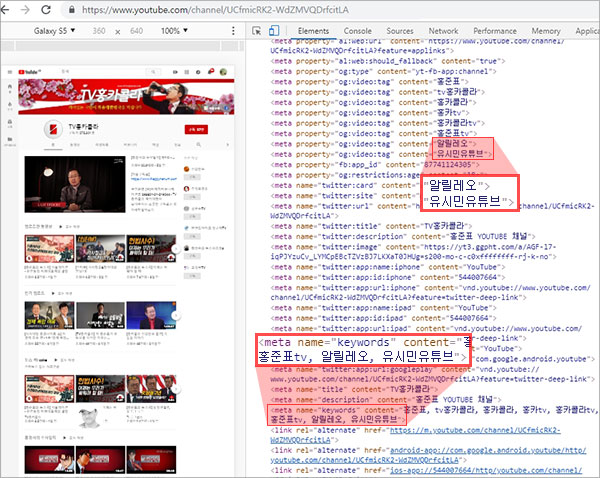Viewport: 600px width, 478px height.
Task: Click the red subscribe button on the channel
Action: [196, 129]
